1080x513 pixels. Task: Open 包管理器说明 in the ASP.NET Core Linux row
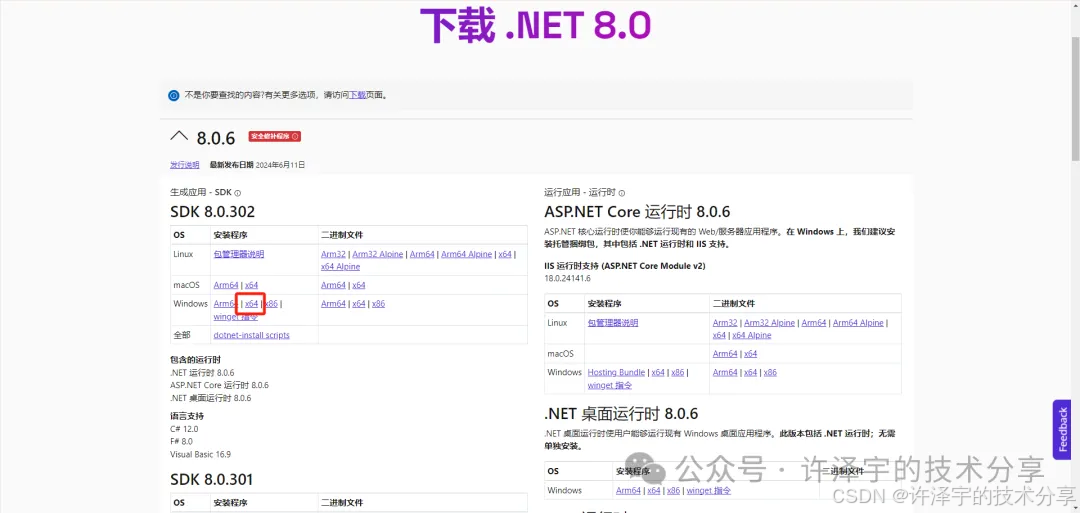(x=613, y=322)
